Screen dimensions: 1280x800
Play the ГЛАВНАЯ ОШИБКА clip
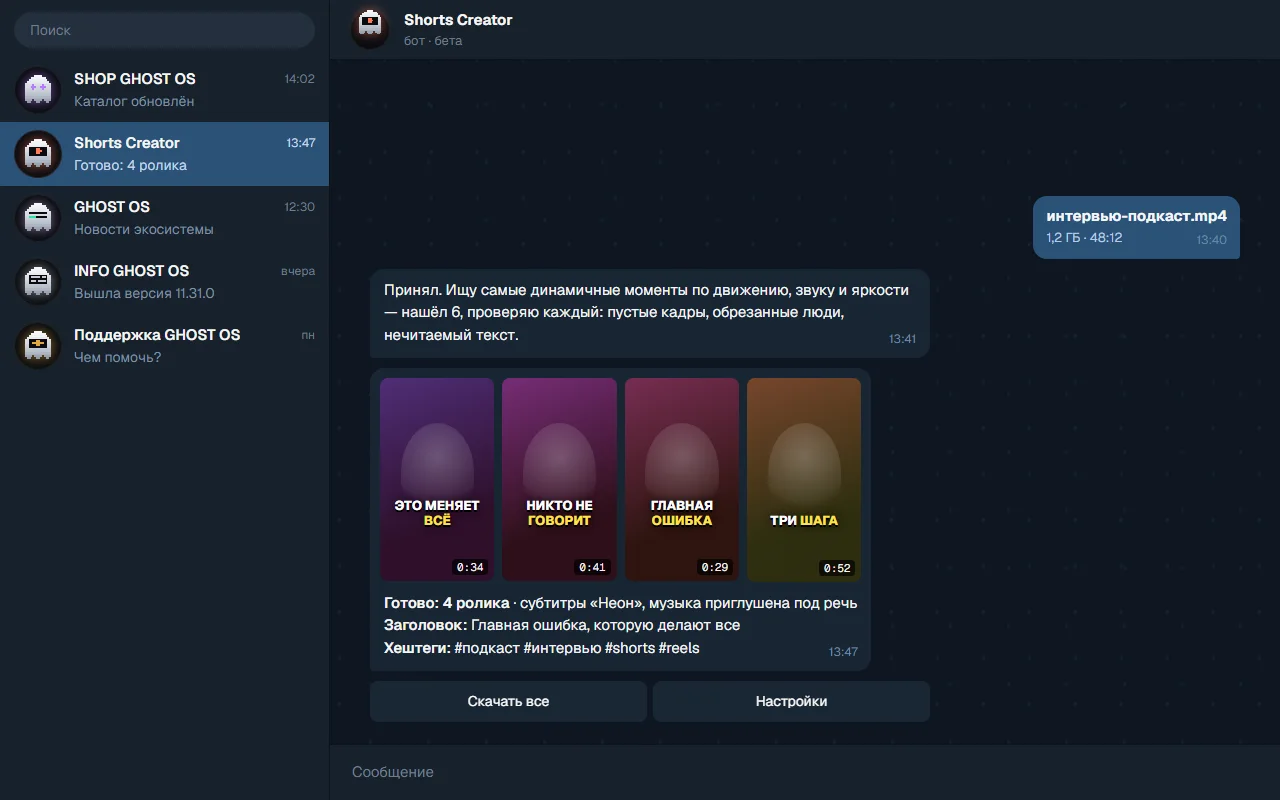682,479
